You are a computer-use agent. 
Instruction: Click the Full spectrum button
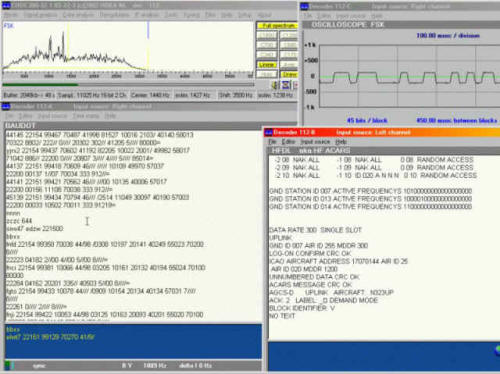pyautogui.click(x=277, y=26)
